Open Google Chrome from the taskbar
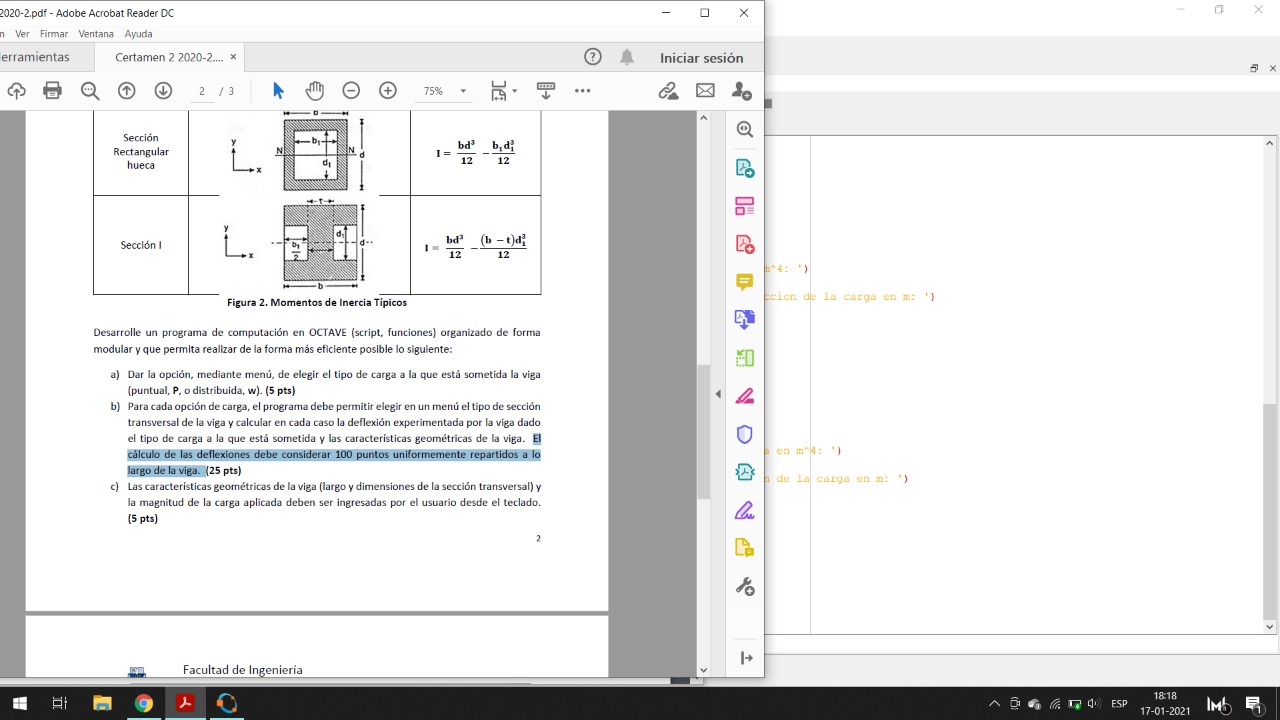 [x=144, y=704]
